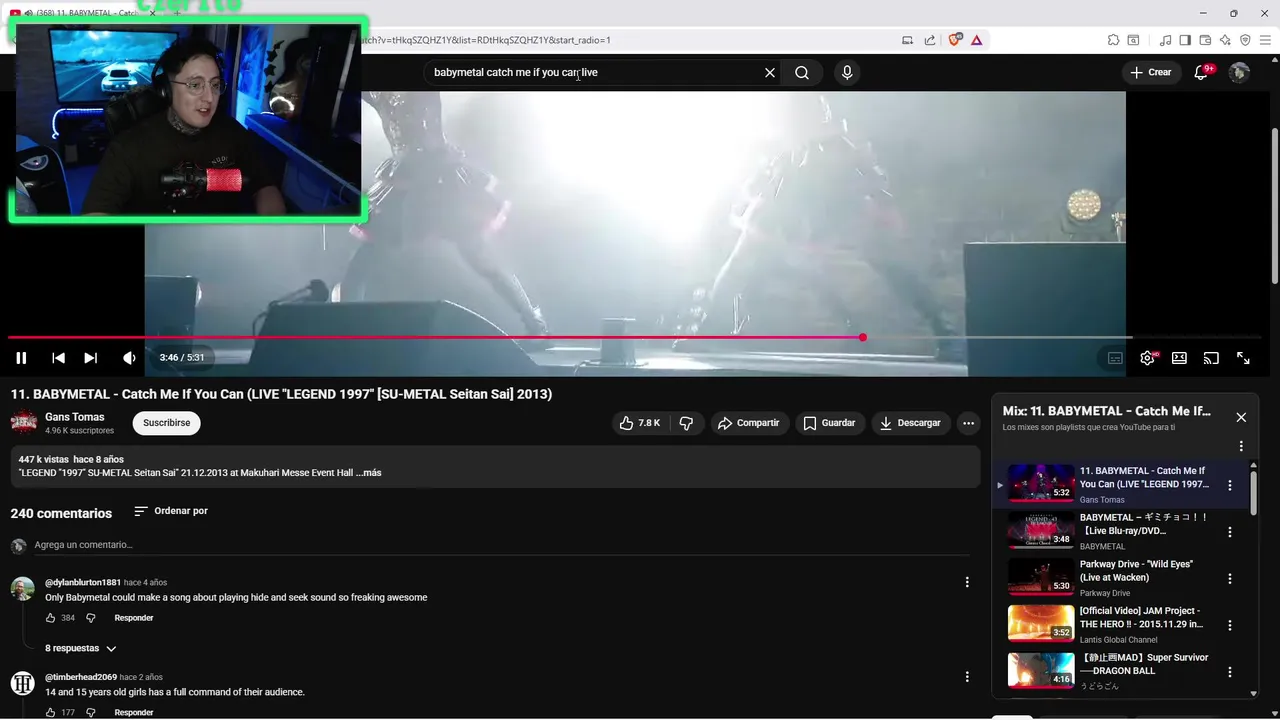Open the Brave Rewards triangle icon
The image size is (1280, 720).
click(976, 40)
